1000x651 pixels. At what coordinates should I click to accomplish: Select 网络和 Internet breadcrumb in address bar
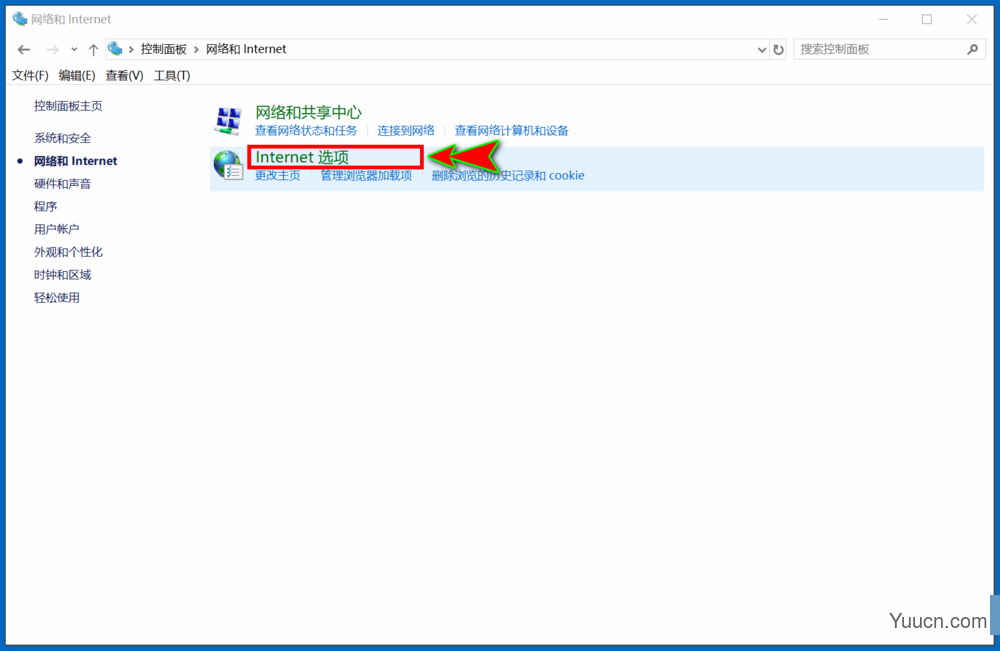[246, 49]
